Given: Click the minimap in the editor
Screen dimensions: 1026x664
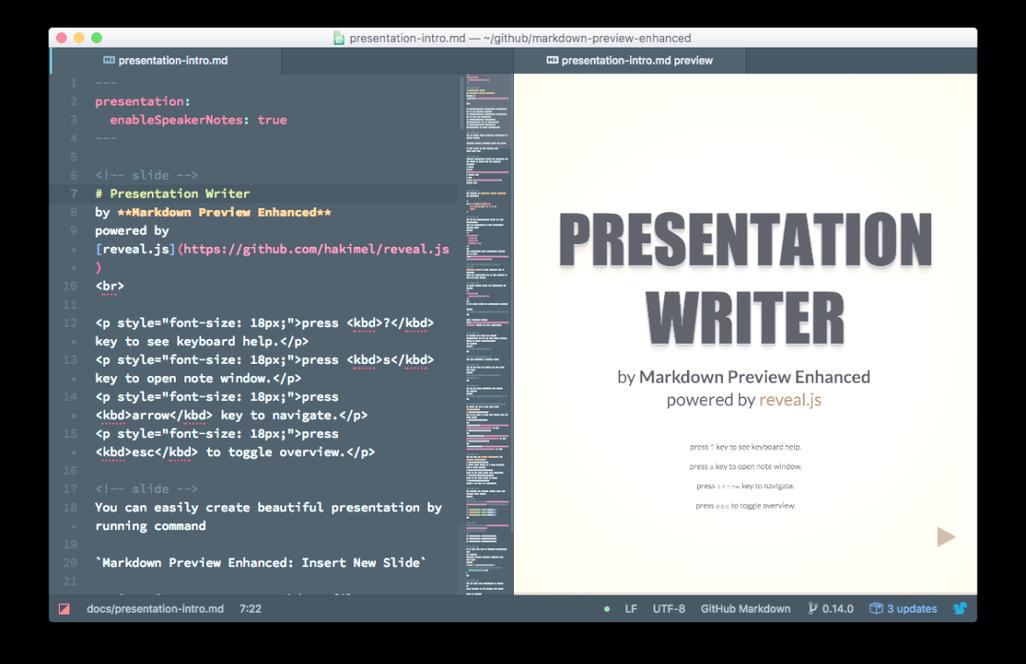Looking at the screenshot, I should pyautogui.click(x=487, y=334).
